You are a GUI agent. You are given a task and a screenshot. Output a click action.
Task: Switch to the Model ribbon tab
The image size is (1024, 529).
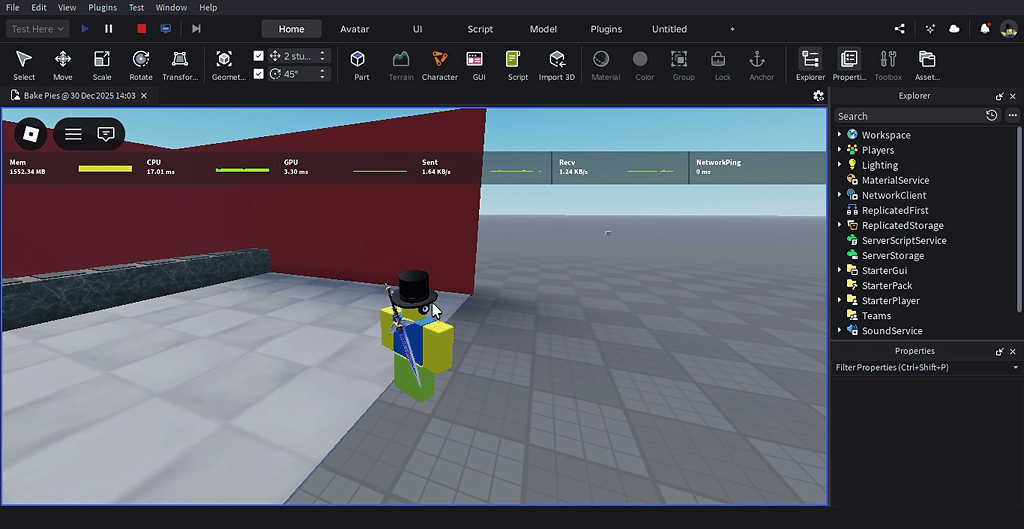pyautogui.click(x=543, y=29)
